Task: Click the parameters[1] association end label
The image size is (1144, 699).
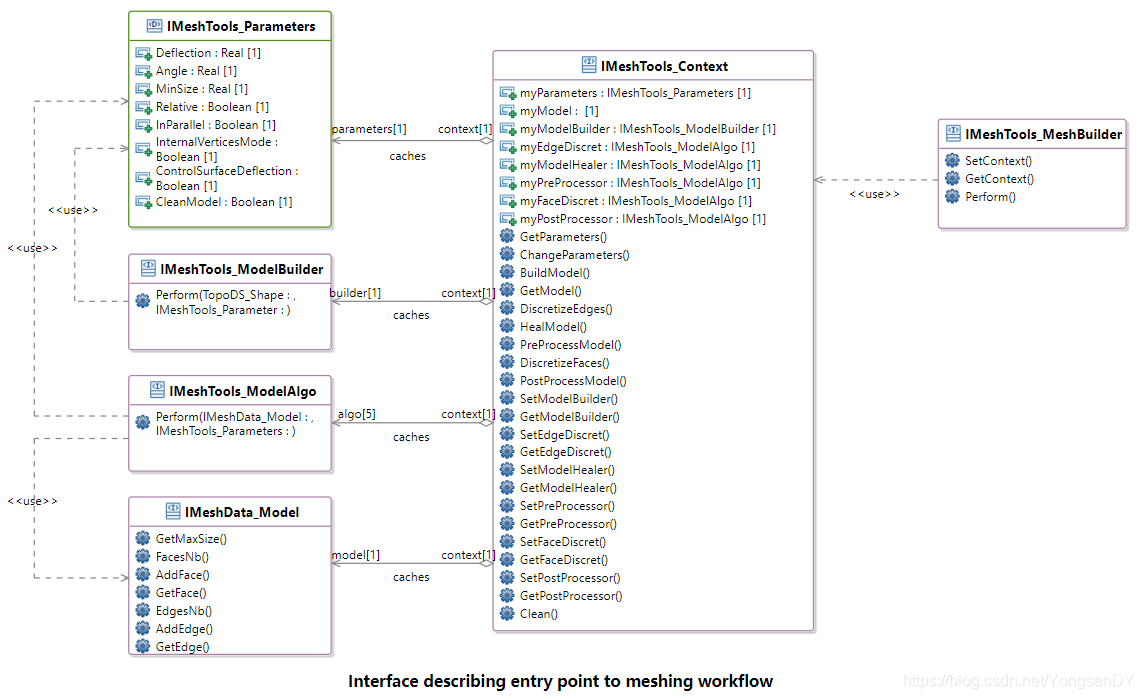Action: pyautogui.click(x=369, y=129)
